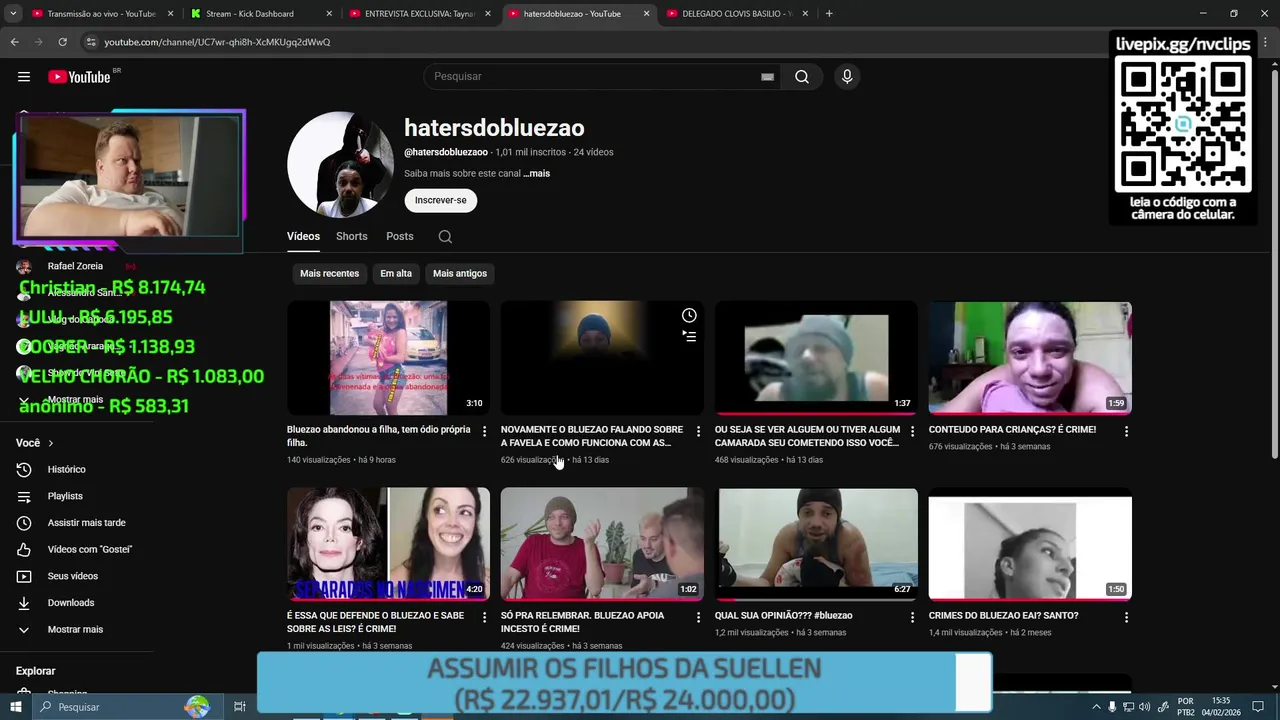1280x720 pixels.
Task: Filter videos by Em alta
Action: [x=396, y=274]
